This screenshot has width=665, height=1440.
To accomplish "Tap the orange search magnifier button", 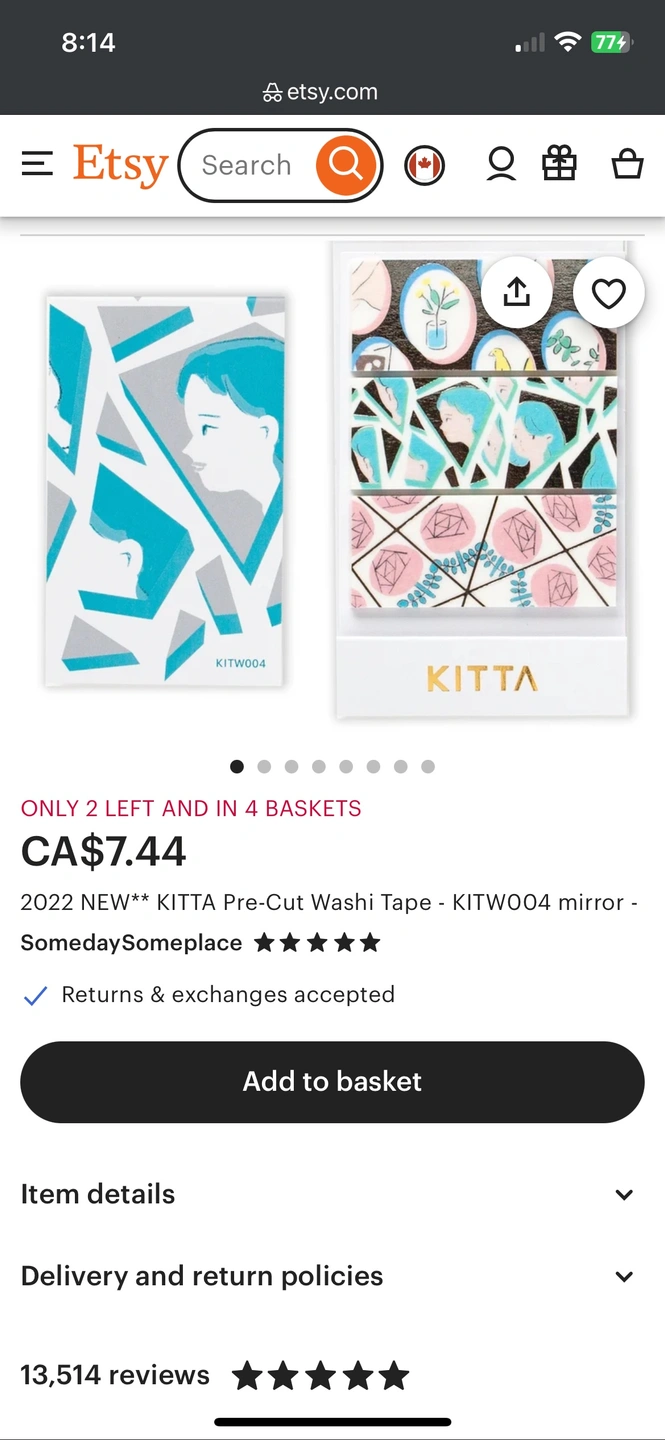I will click(346, 165).
